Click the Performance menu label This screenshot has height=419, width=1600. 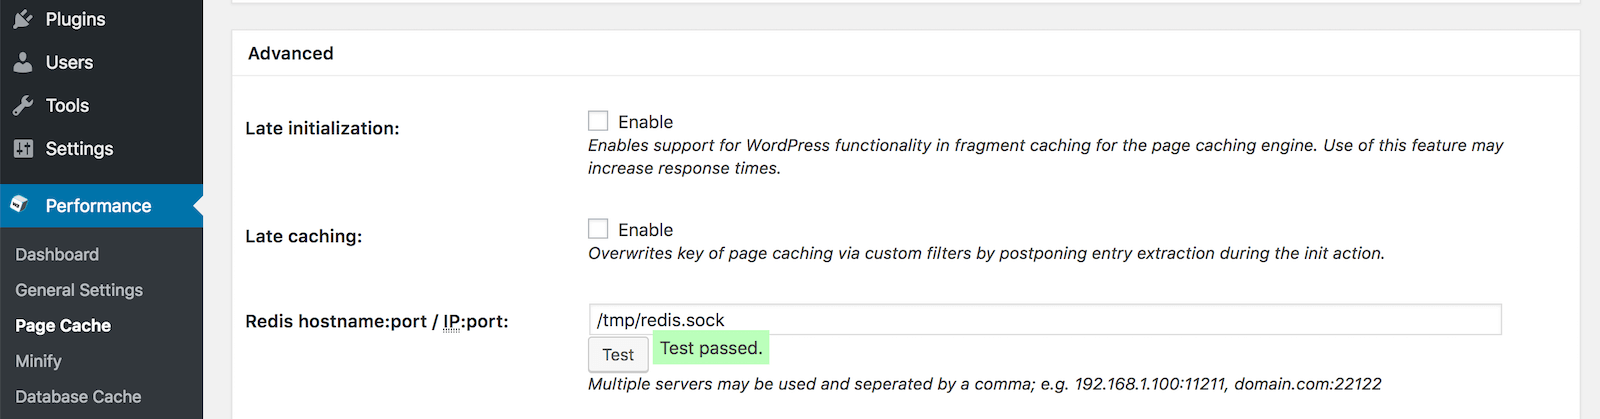pos(98,205)
